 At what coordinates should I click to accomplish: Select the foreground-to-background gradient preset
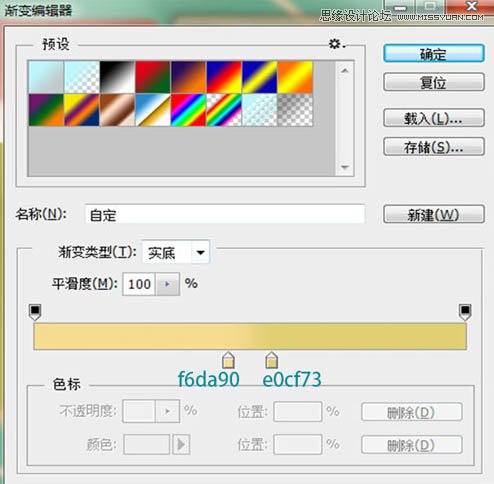(46, 77)
